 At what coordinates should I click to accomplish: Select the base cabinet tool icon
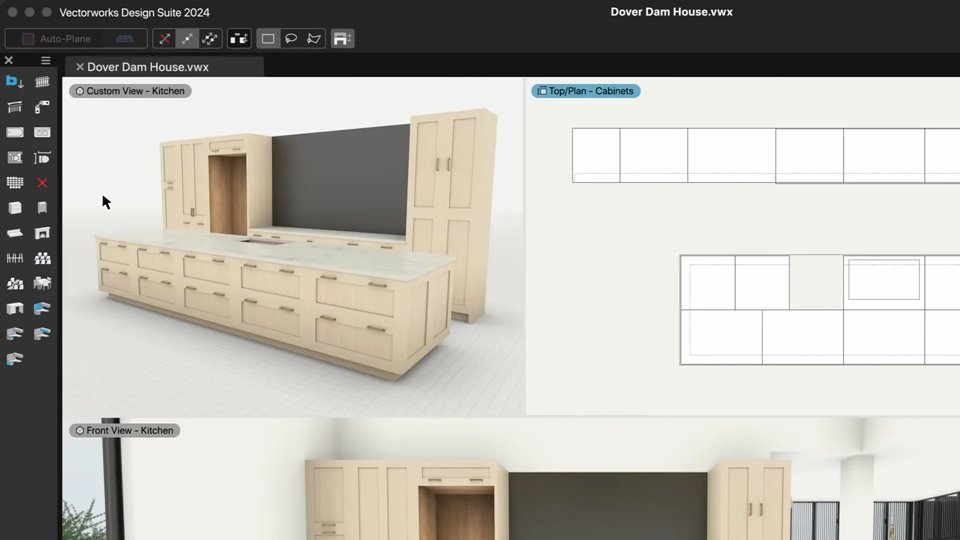click(15, 208)
